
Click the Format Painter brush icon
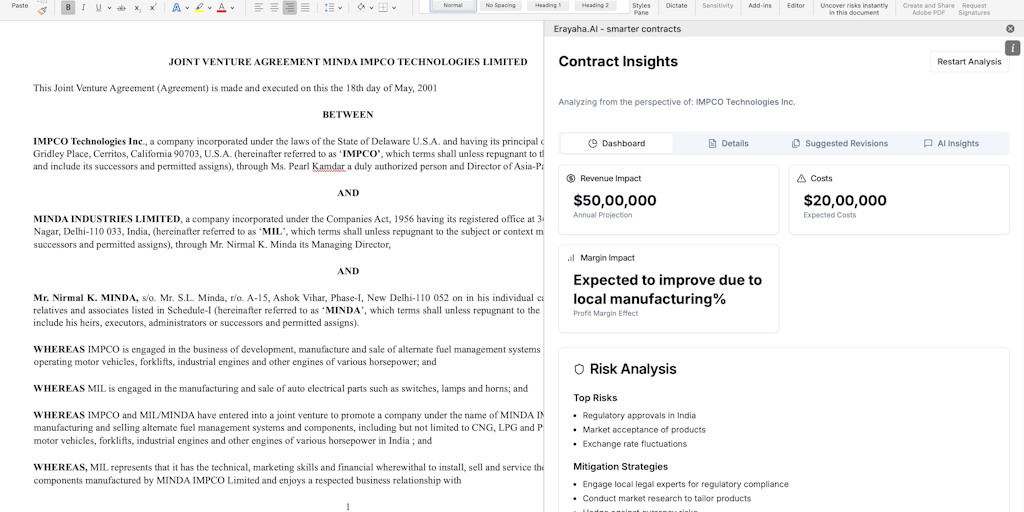coord(42,10)
